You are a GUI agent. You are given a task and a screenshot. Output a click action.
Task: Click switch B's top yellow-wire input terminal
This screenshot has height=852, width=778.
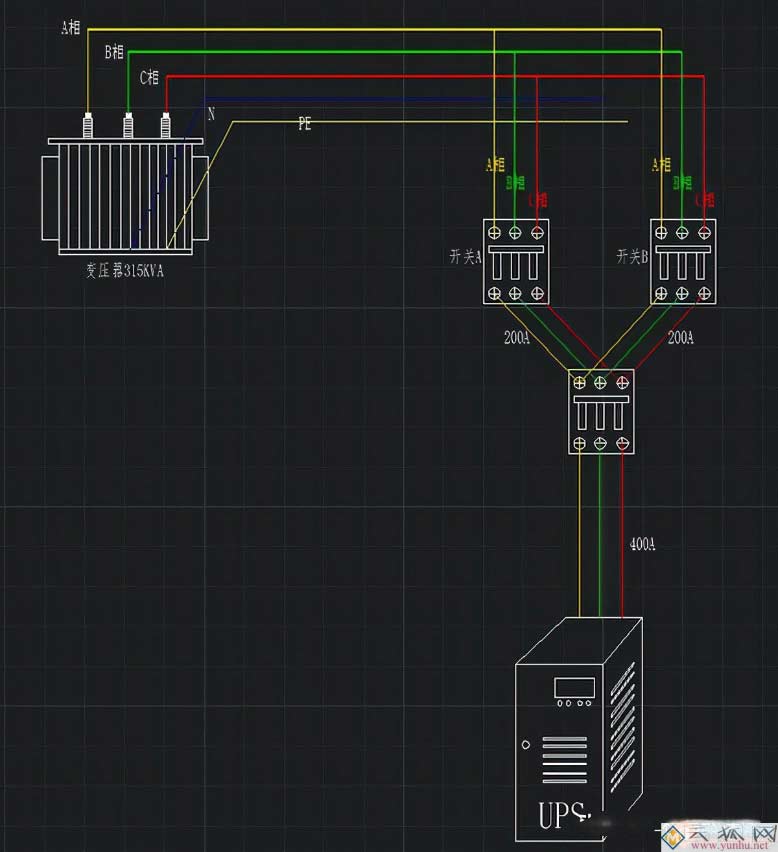tap(661, 233)
